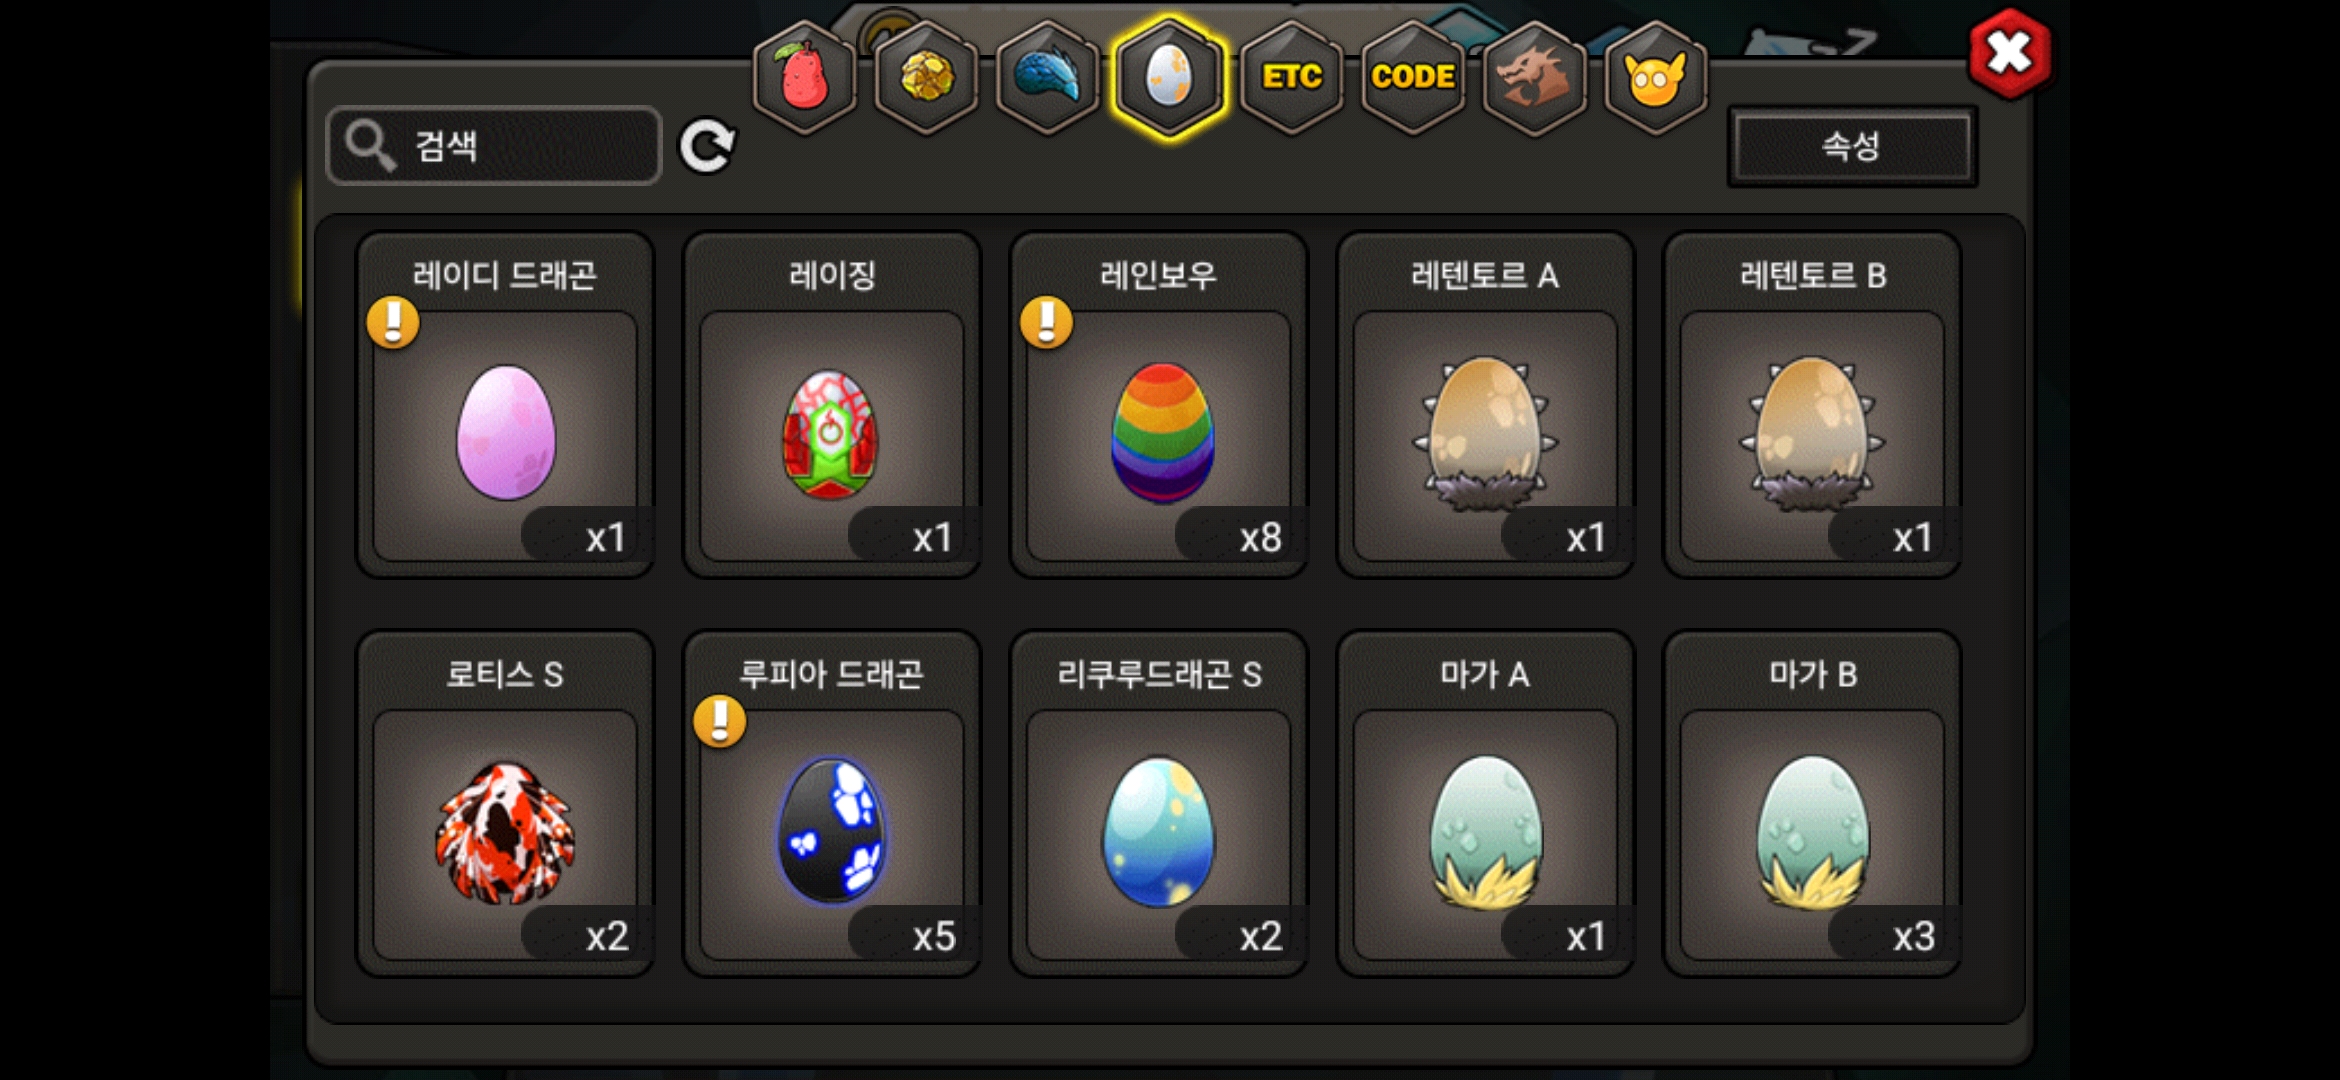
Task: Open the blue dragon scale category
Action: [1048, 77]
